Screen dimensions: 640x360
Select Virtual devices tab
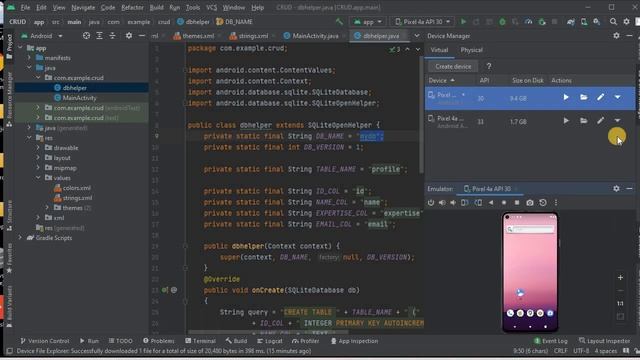pyautogui.click(x=439, y=50)
